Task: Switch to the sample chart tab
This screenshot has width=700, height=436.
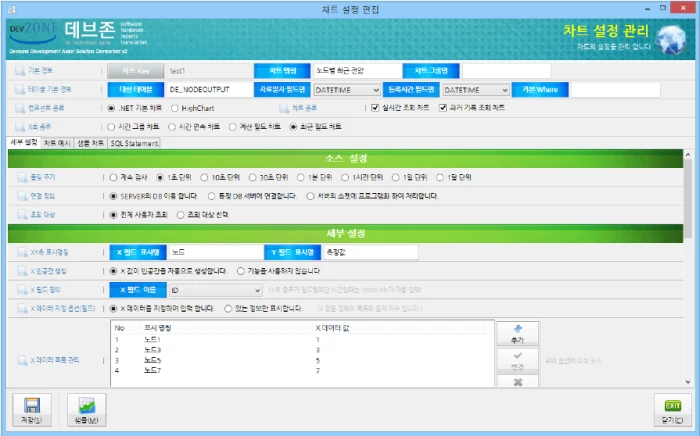Action: pos(91,143)
